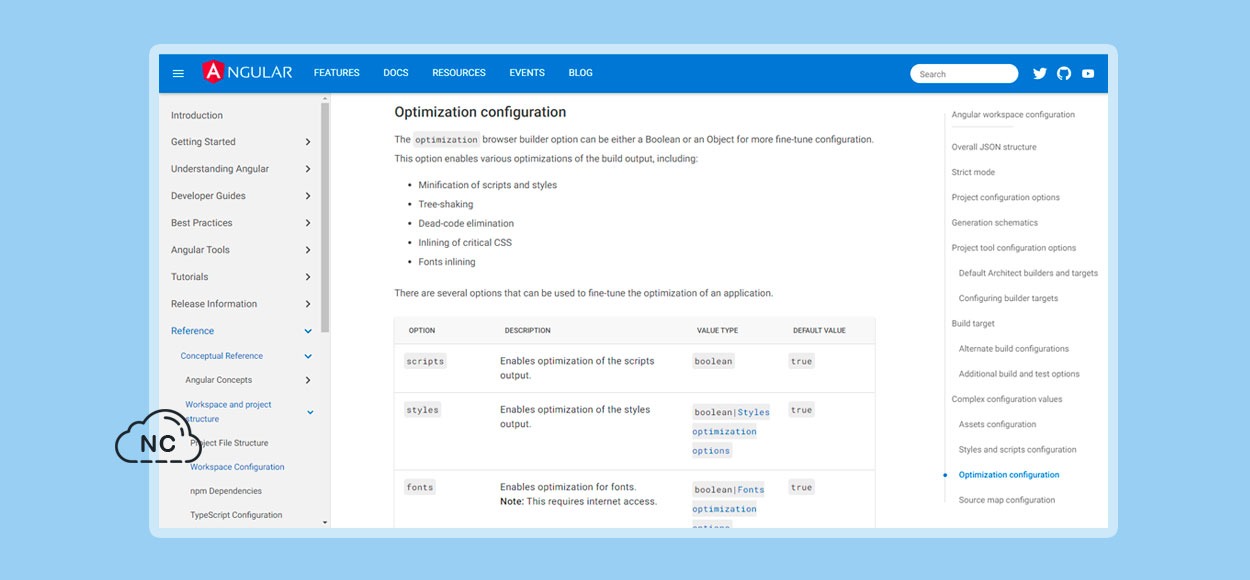Jump to Complex configuration values

click(x=1007, y=399)
